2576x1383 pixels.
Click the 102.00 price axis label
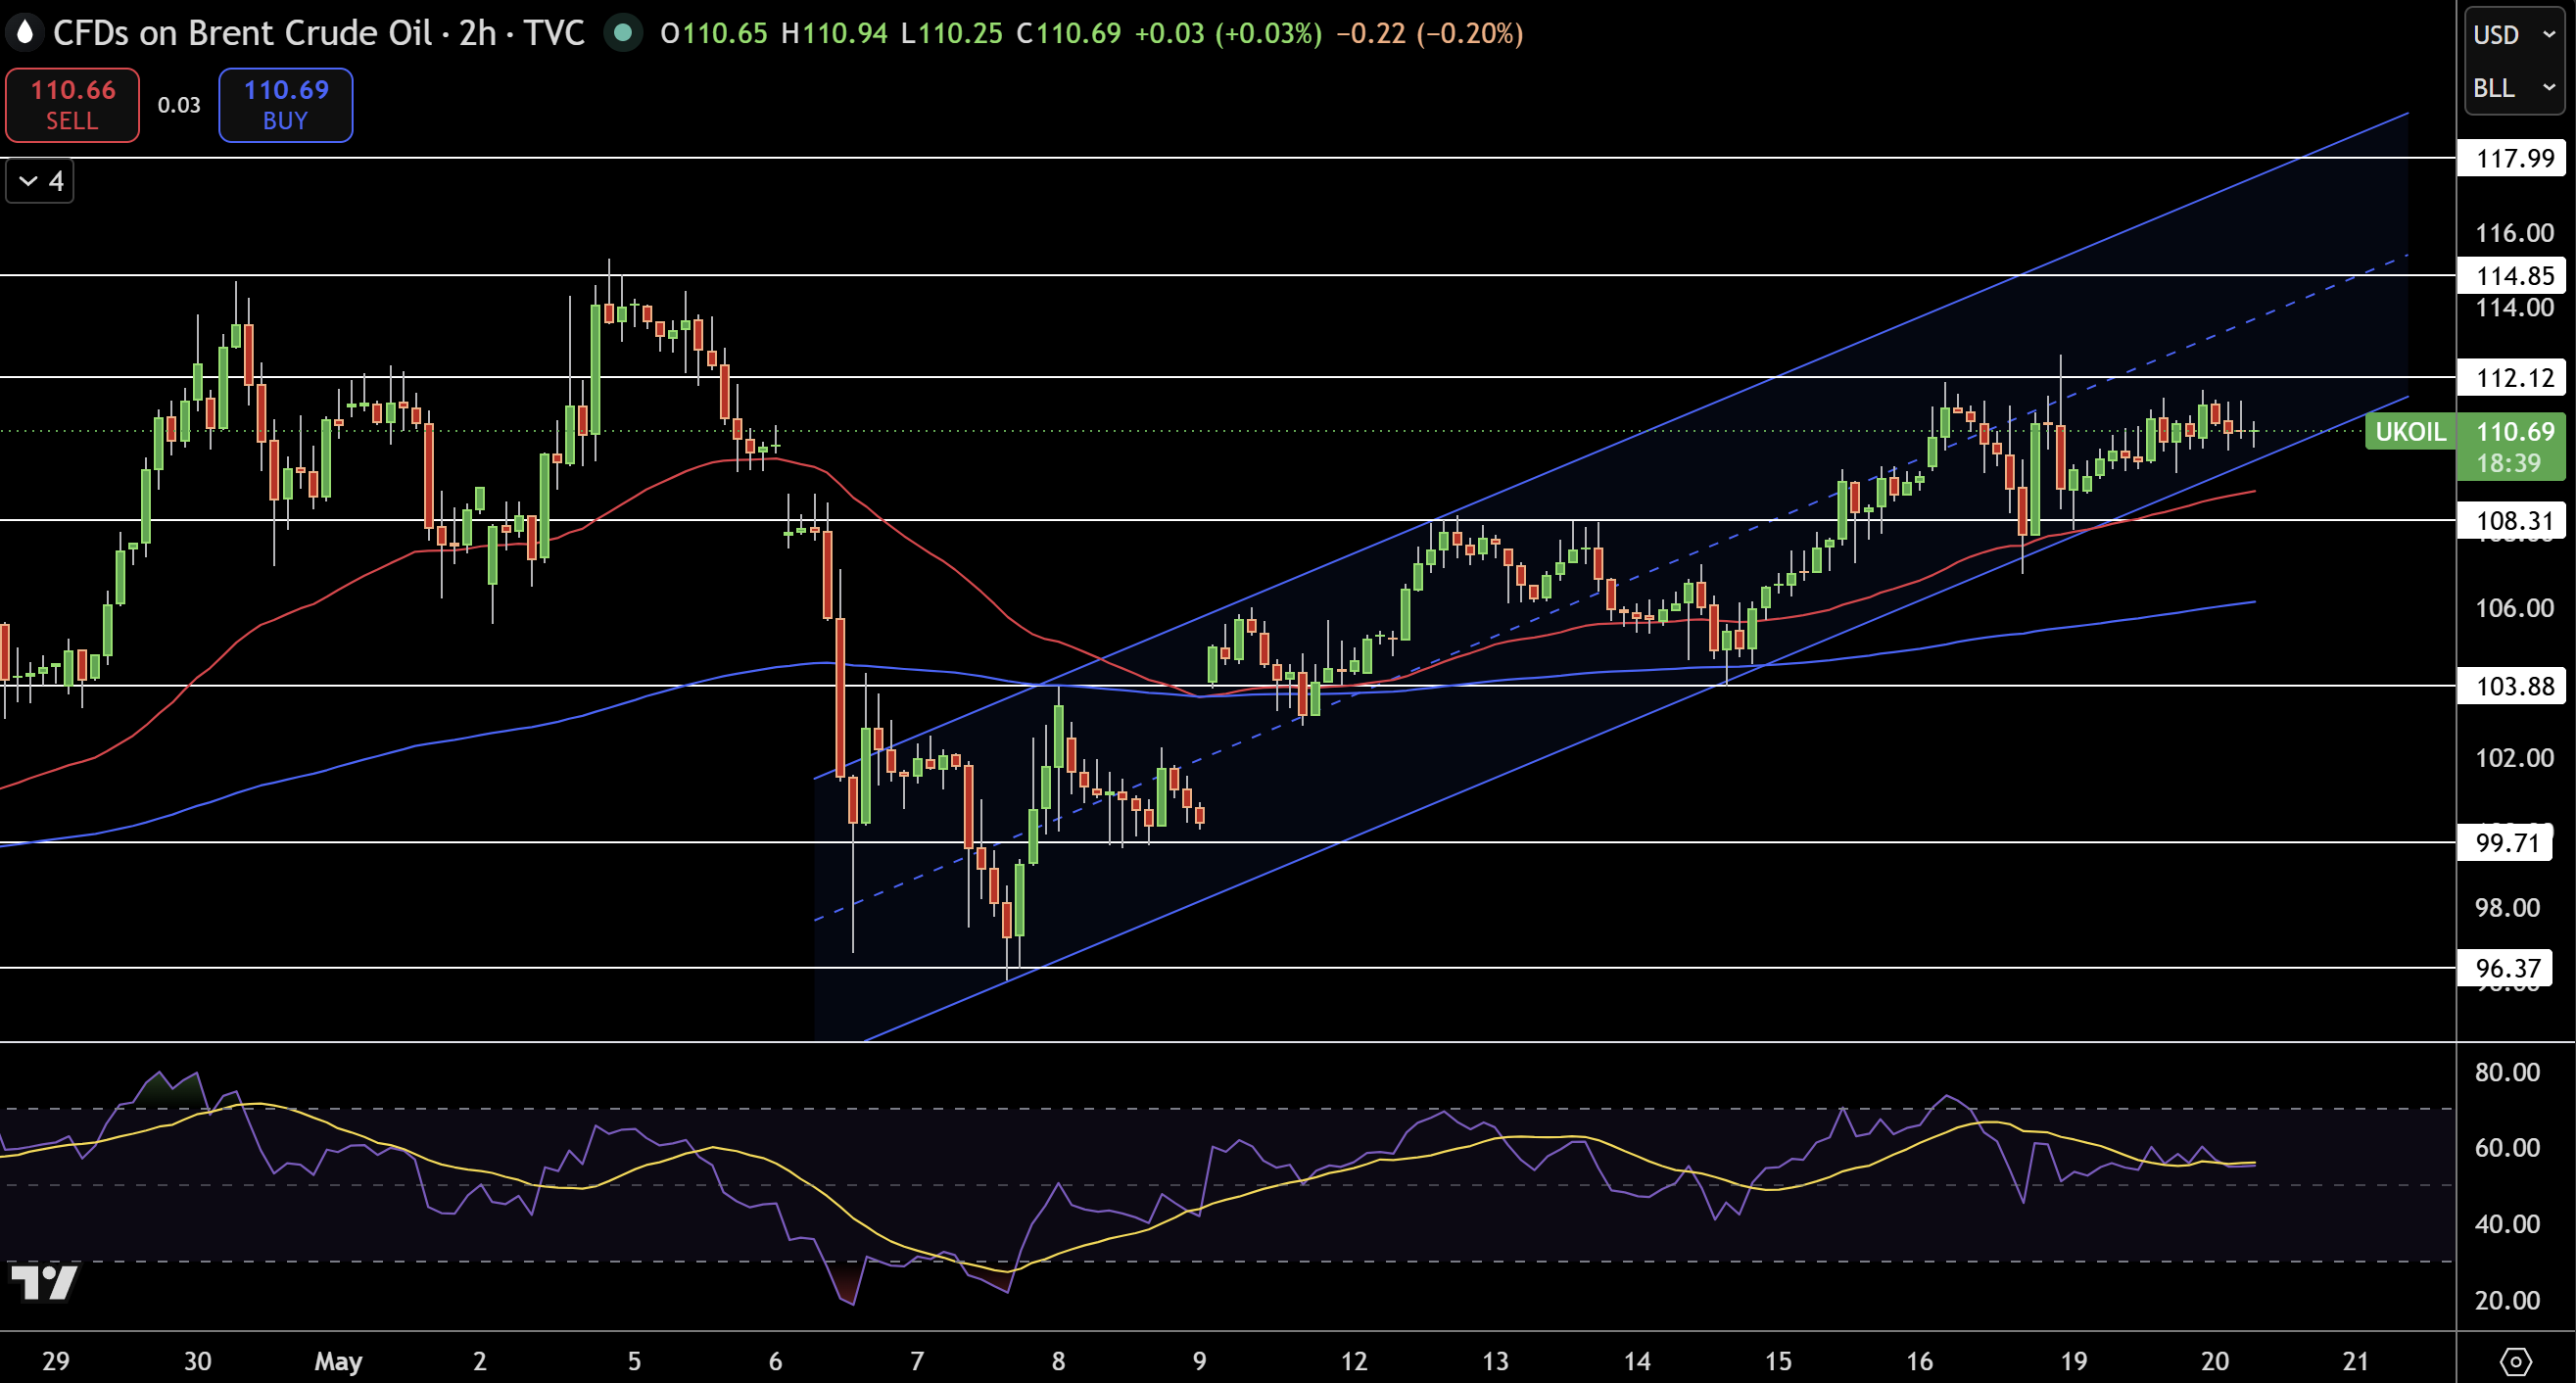[2514, 757]
